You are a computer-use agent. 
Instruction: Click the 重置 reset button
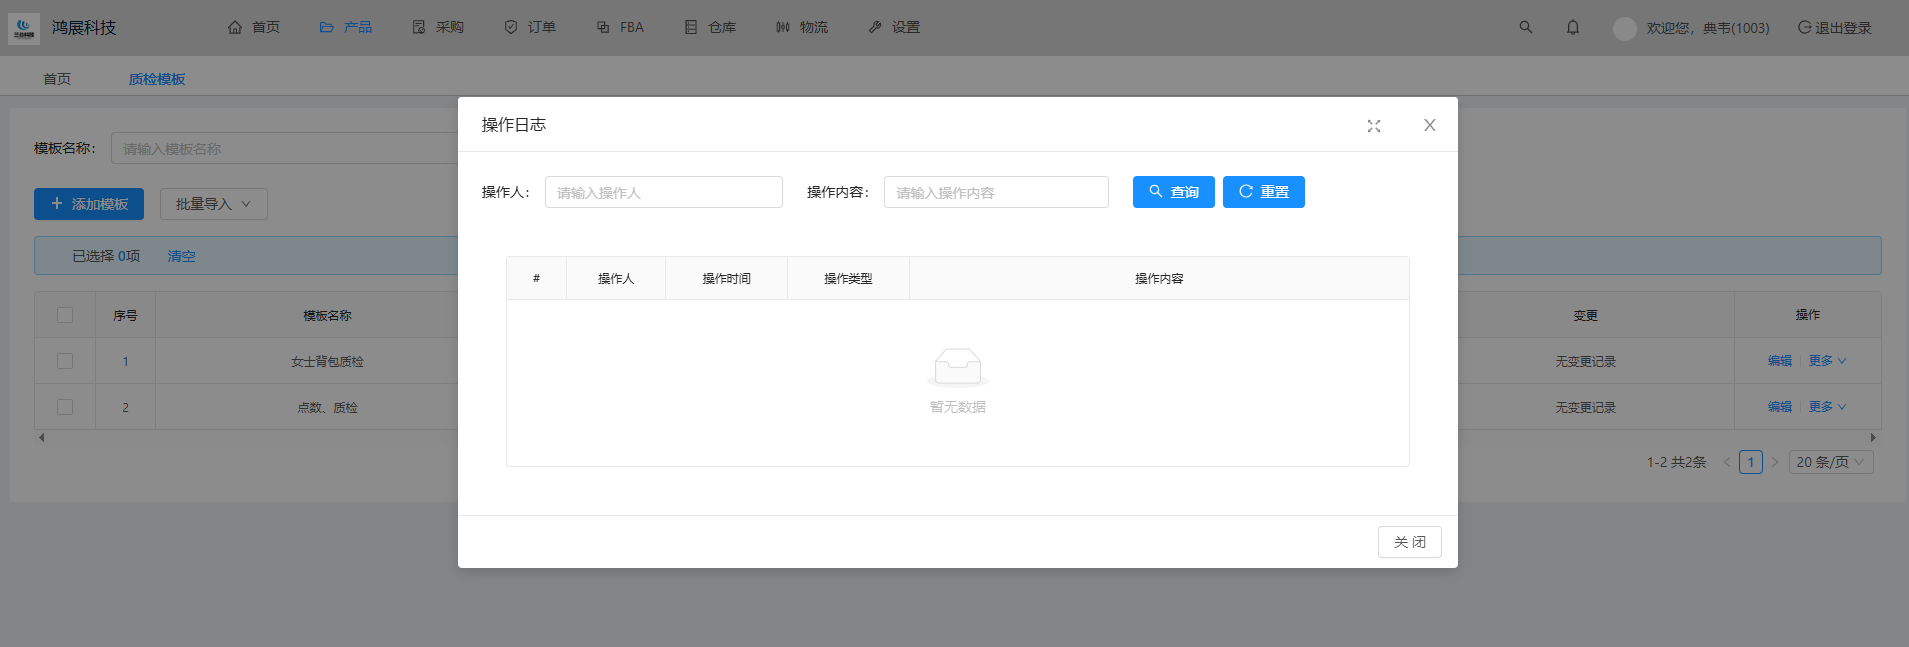[1263, 192]
